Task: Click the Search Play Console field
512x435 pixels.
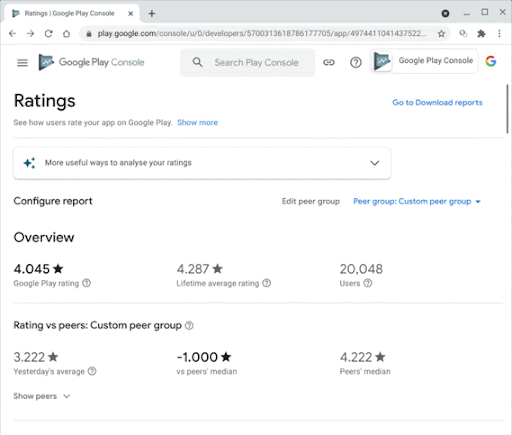Action: [x=247, y=62]
